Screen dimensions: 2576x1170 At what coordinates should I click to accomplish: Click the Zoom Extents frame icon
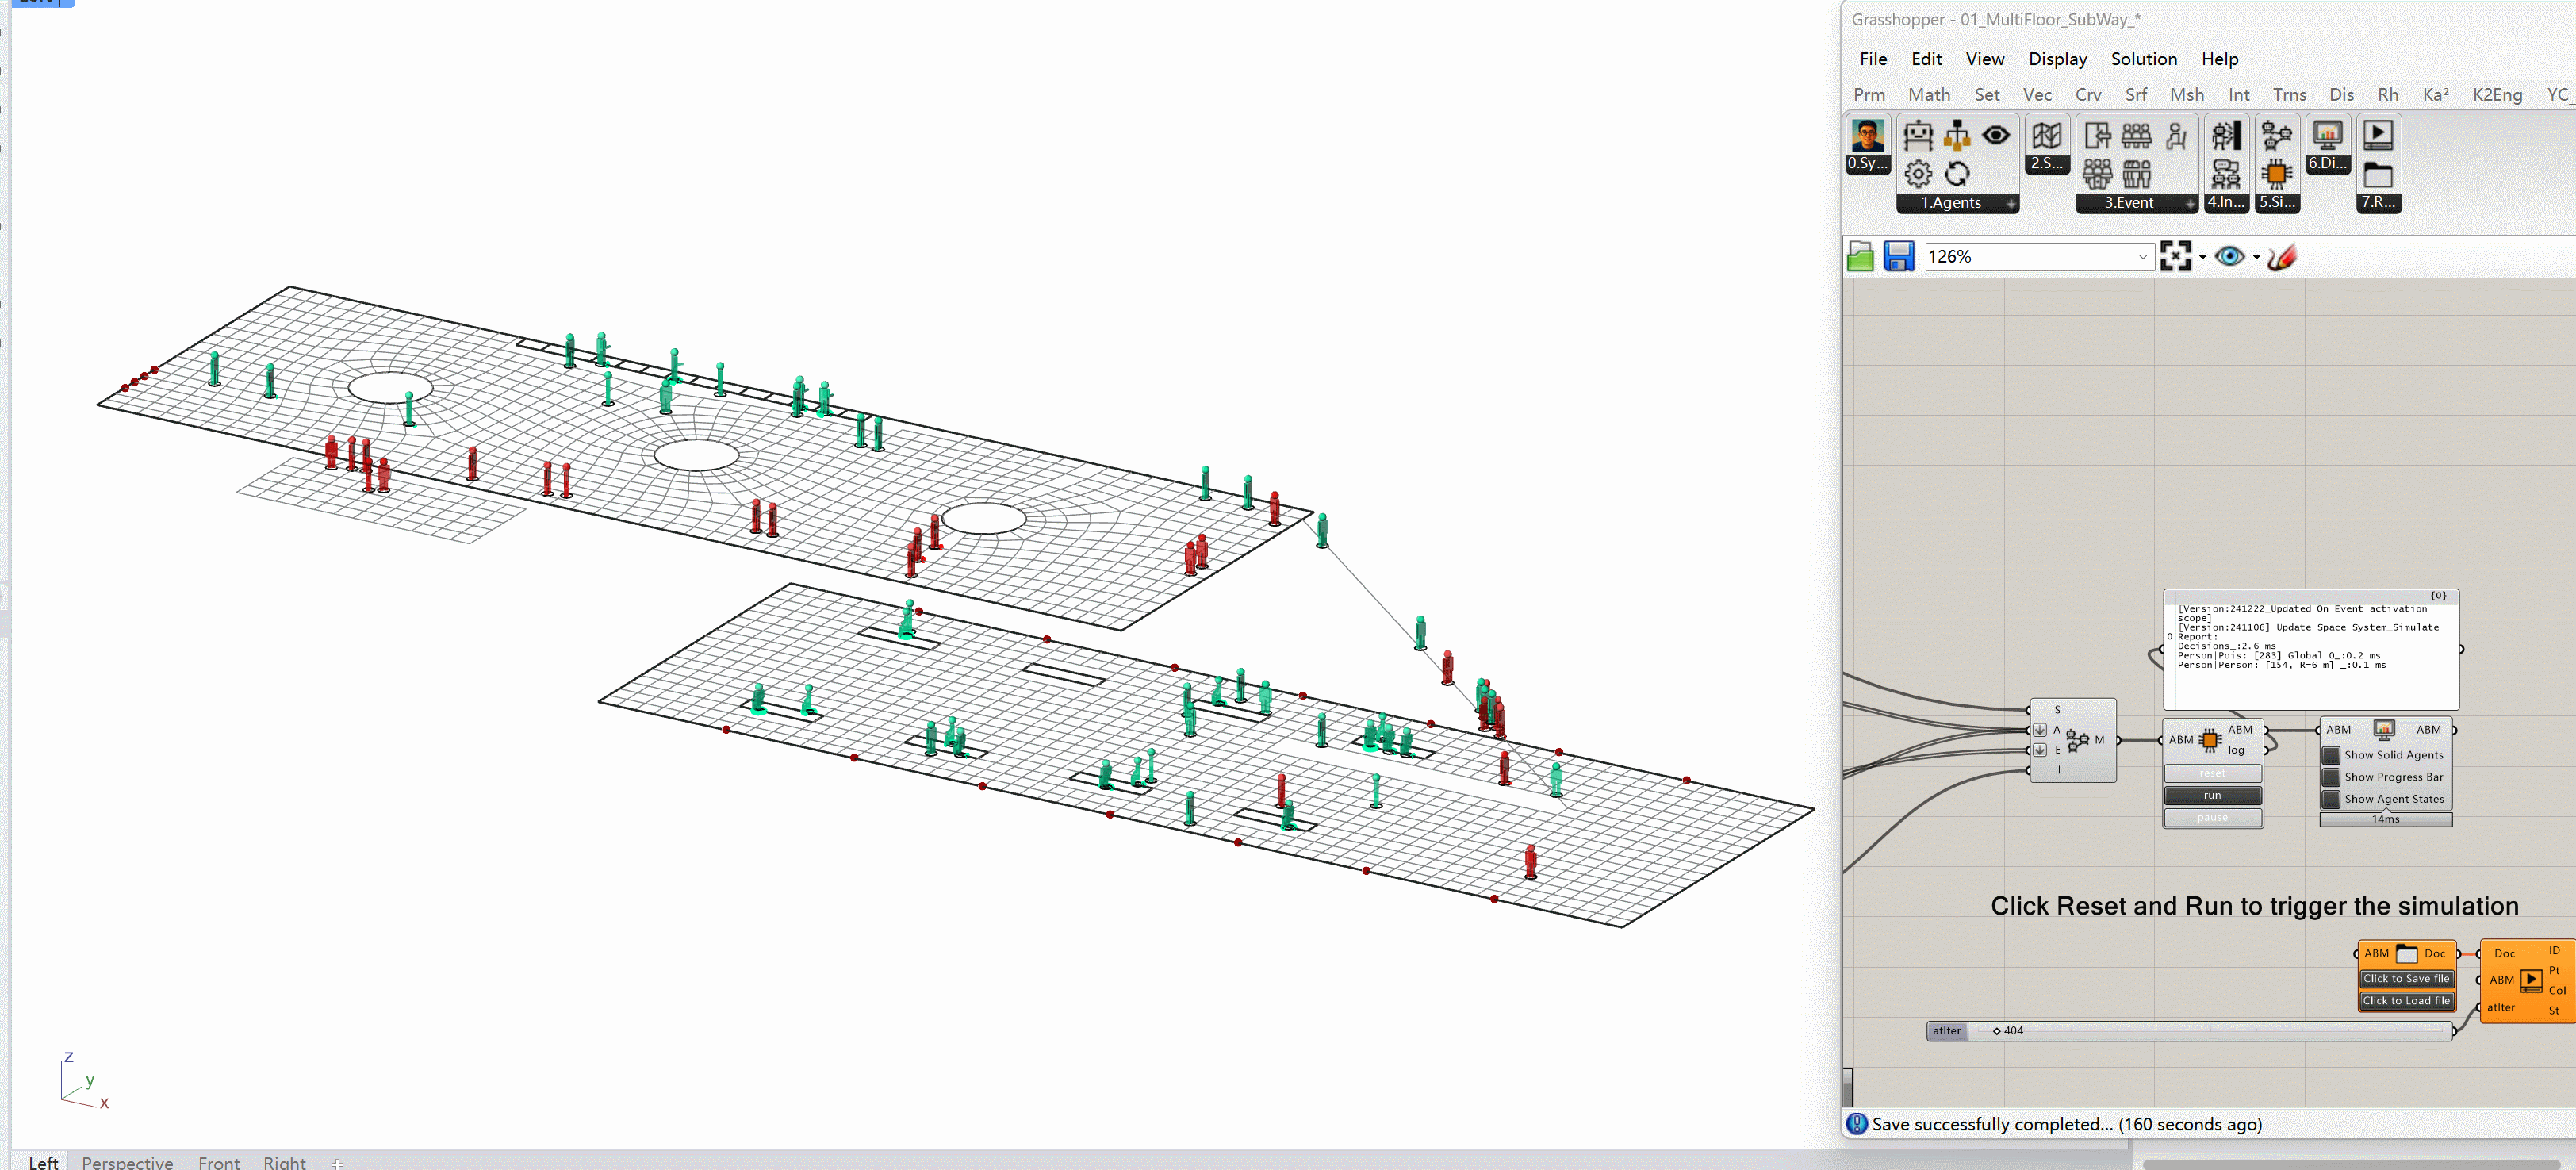[x=2175, y=257]
